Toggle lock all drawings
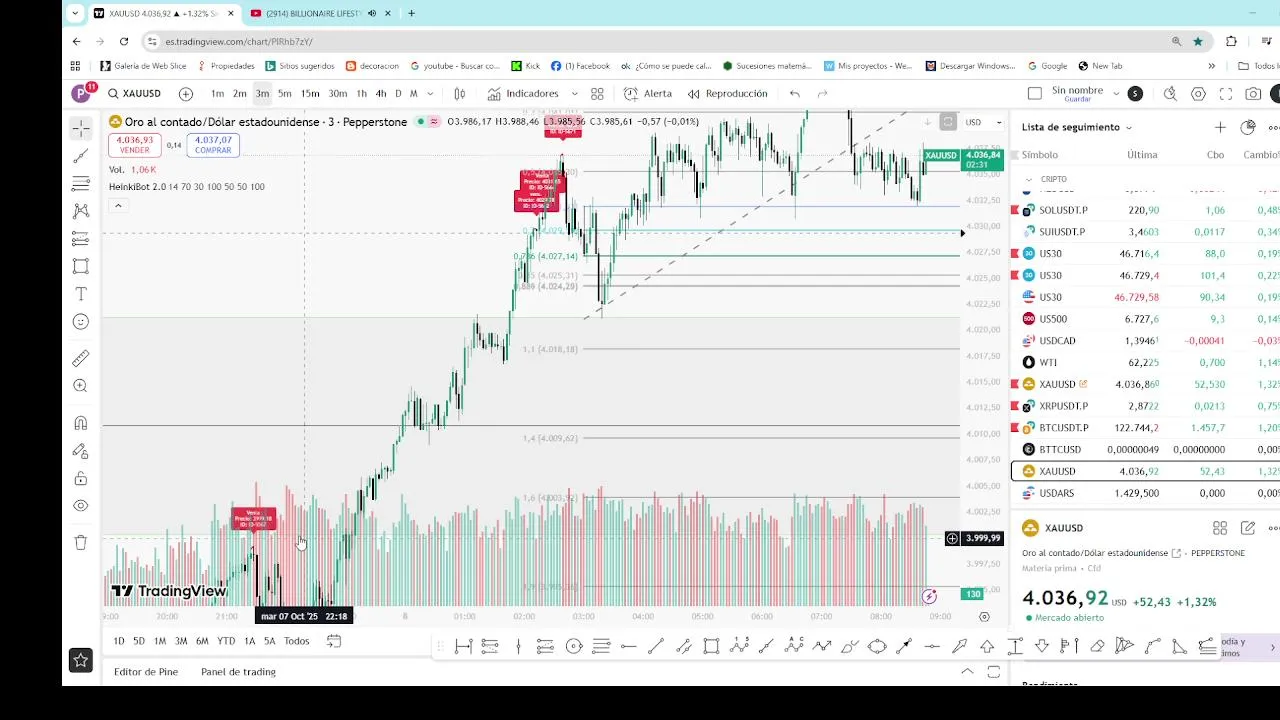1280x720 pixels. 81,478
